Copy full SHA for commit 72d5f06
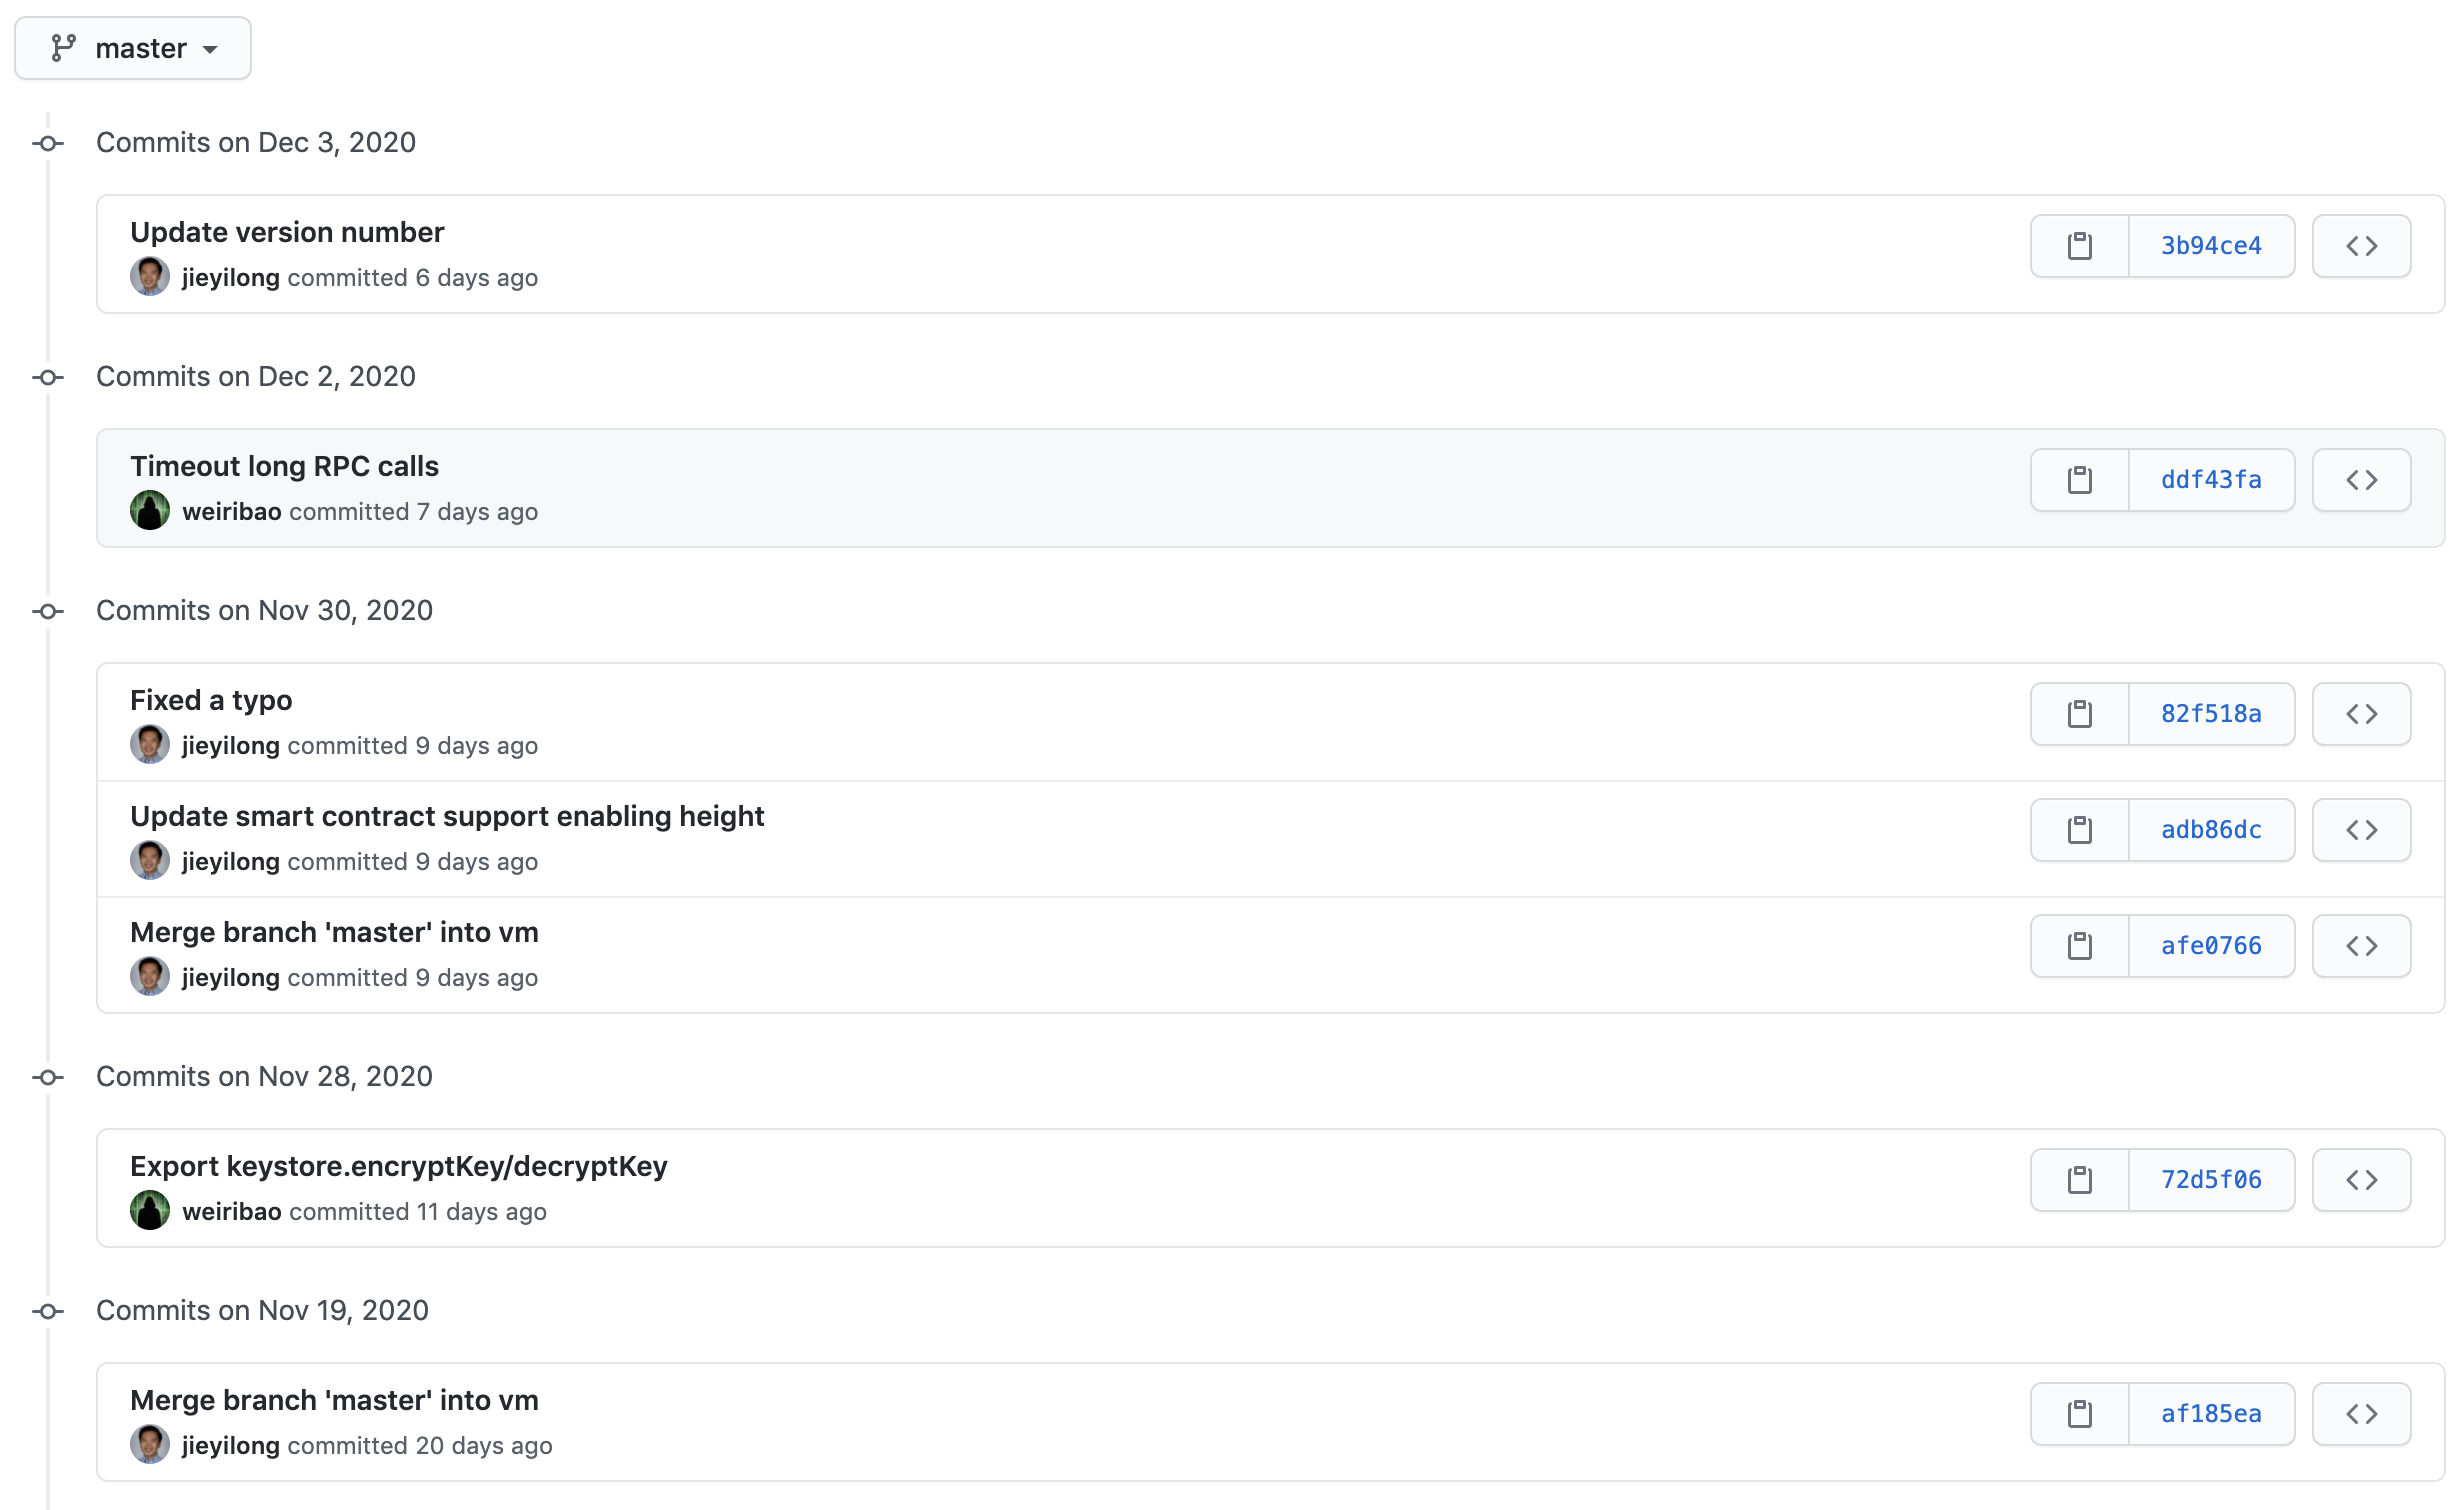Screen dimensions: 2456x1510 tap(2079, 1180)
